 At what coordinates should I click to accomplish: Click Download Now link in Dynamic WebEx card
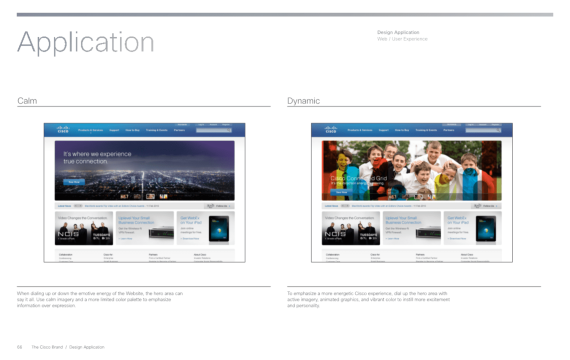coord(457,239)
